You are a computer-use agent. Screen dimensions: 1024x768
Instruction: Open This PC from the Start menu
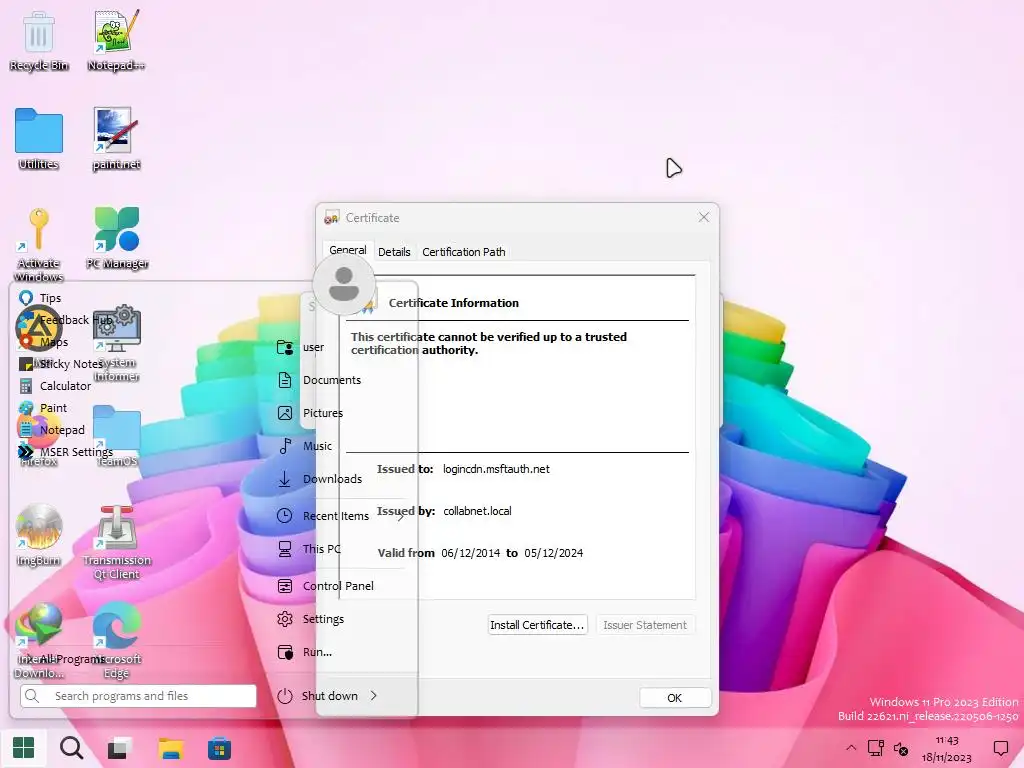pyautogui.click(x=308, y=549)
